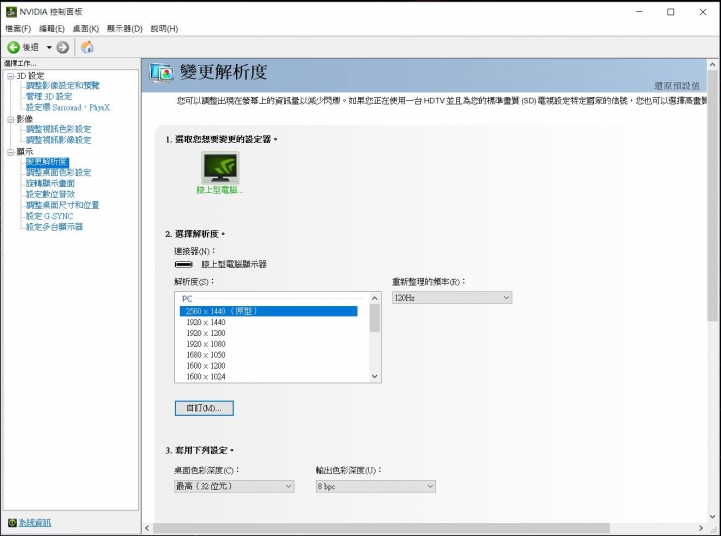Open 調整視訊影像設定 in the tree
The height and width of the screenshot is (536, 721).
tap(58, 140)
